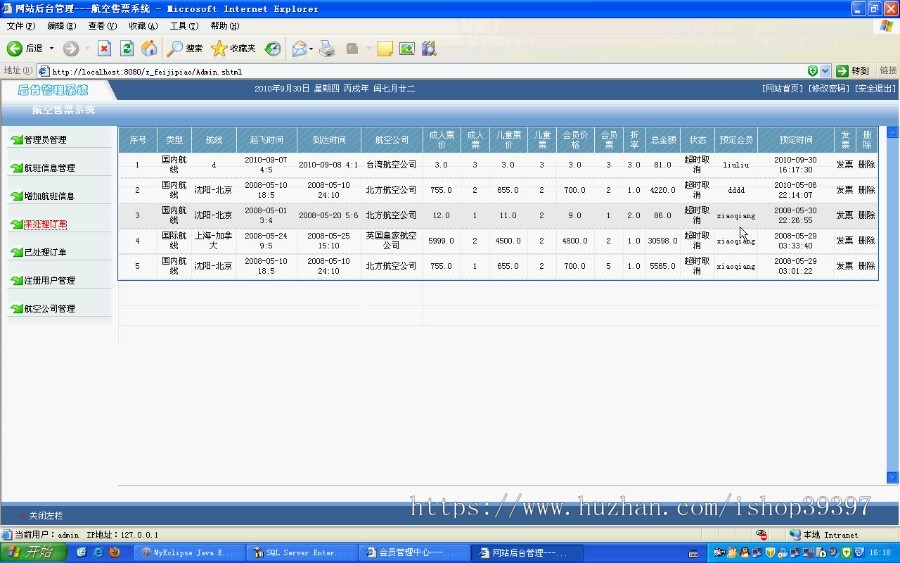The image size is (900, 563).
Task: Click green arrow icon beside 航空公司管理
Action: [17, 309]
